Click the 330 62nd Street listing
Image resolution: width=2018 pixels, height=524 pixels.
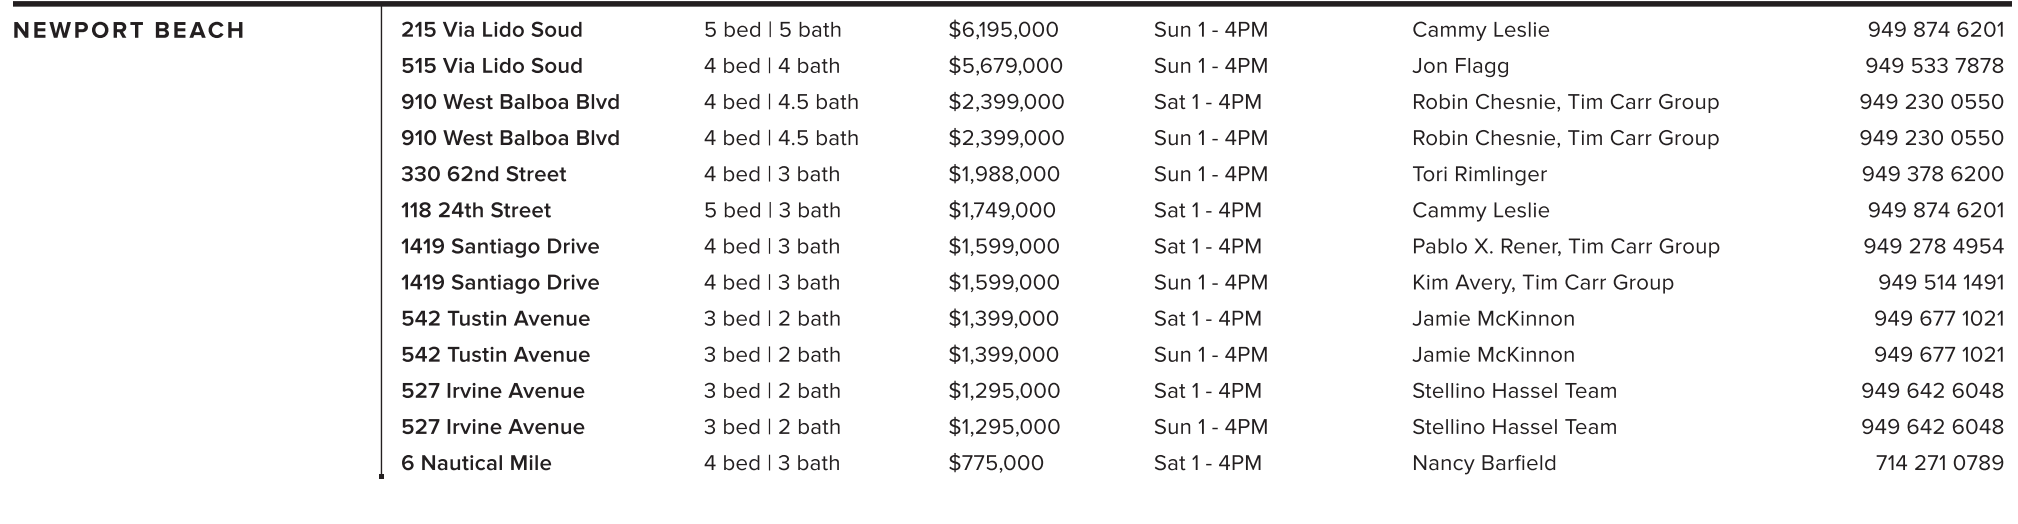click(x=483, y=174)
